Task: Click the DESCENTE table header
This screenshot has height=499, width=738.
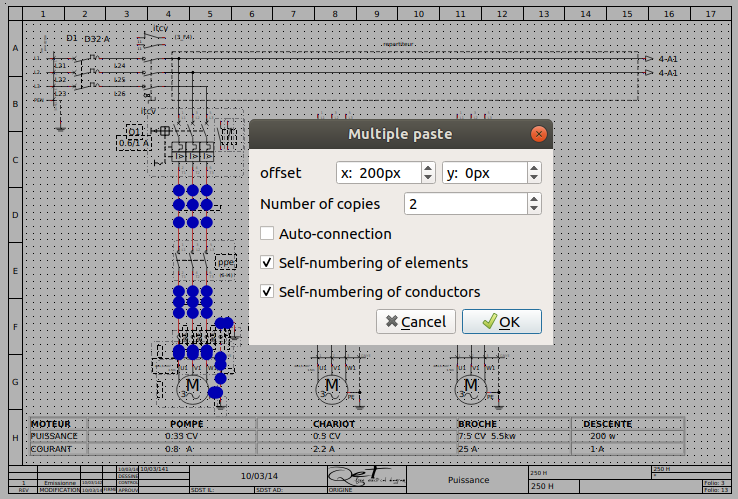Action: tap(607, 424)
